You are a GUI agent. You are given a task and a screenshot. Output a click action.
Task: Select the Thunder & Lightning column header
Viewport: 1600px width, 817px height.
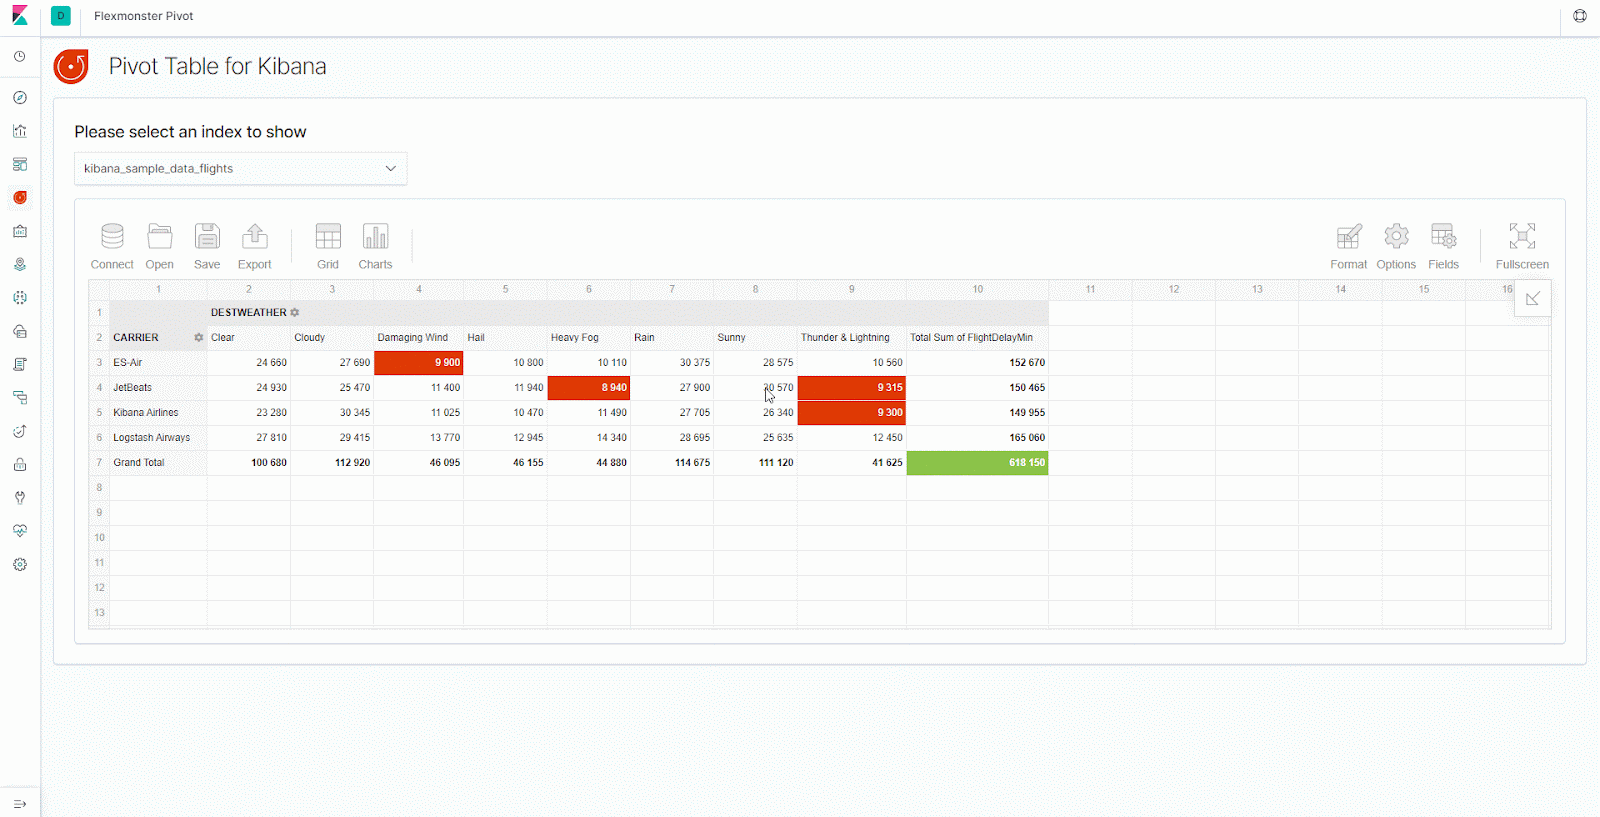point(852,338)
